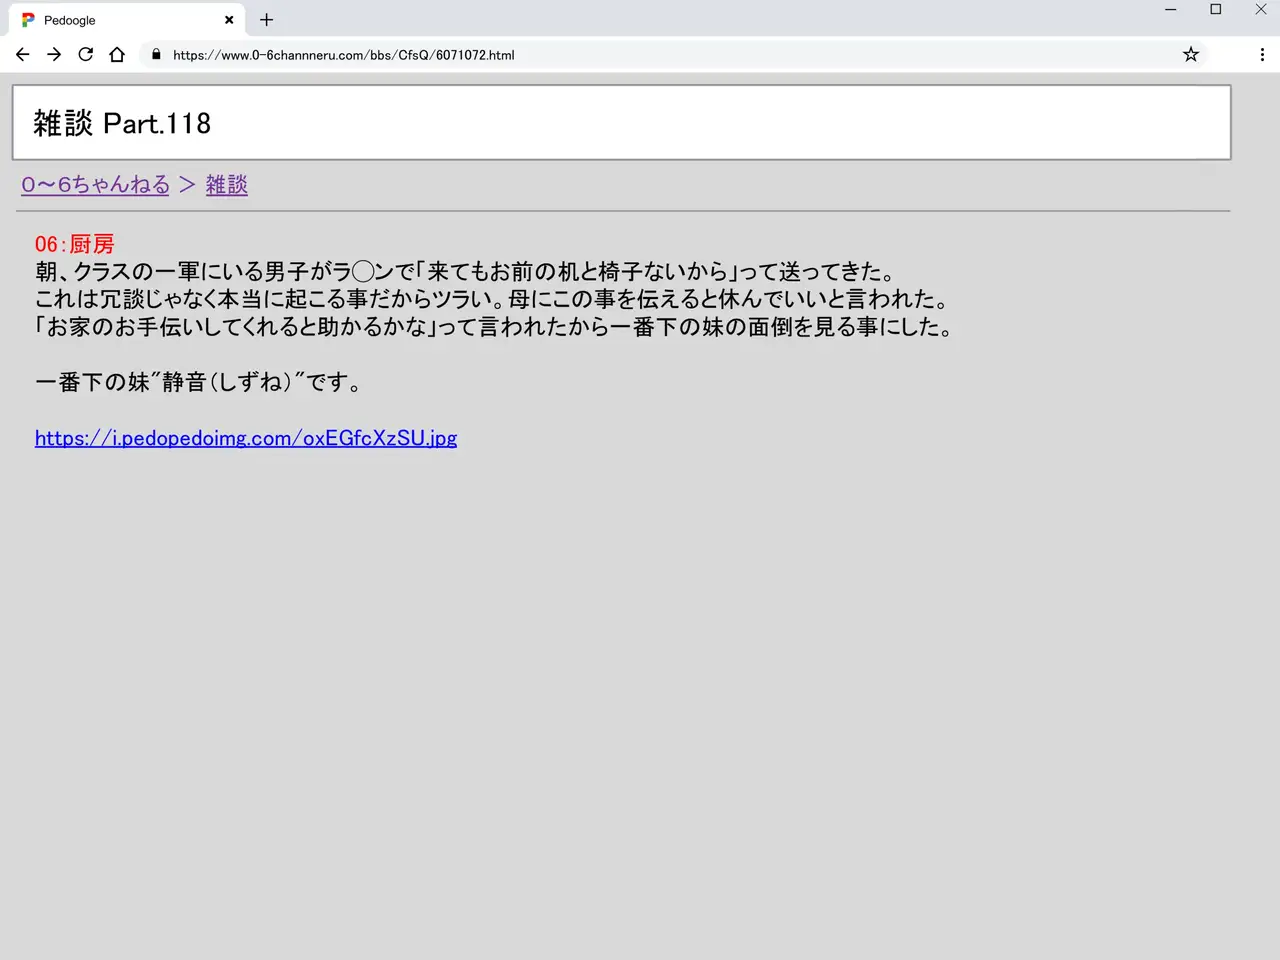Image resolution: width=1280 pixels, height=960 pixels.
Task: Reload the current page
Action: 86,55
